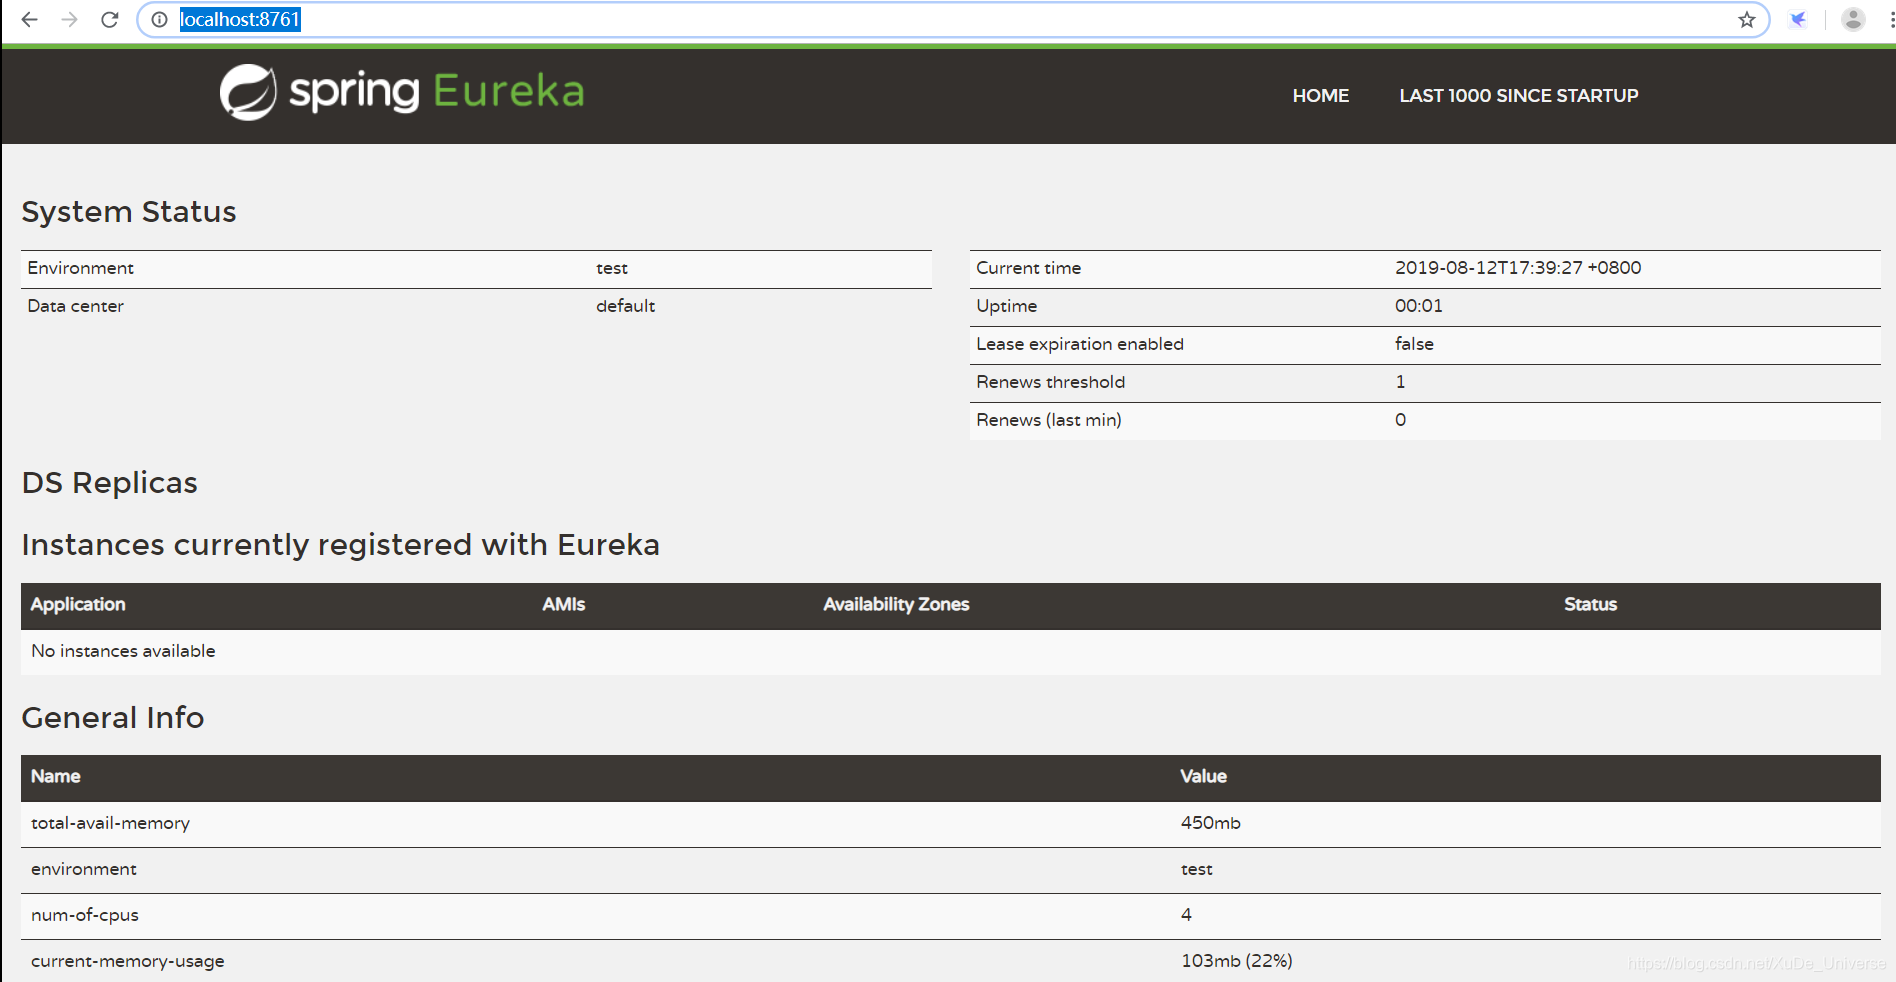
Task: Open the Chrome three-dot menu
Action: click(1891, 19)
